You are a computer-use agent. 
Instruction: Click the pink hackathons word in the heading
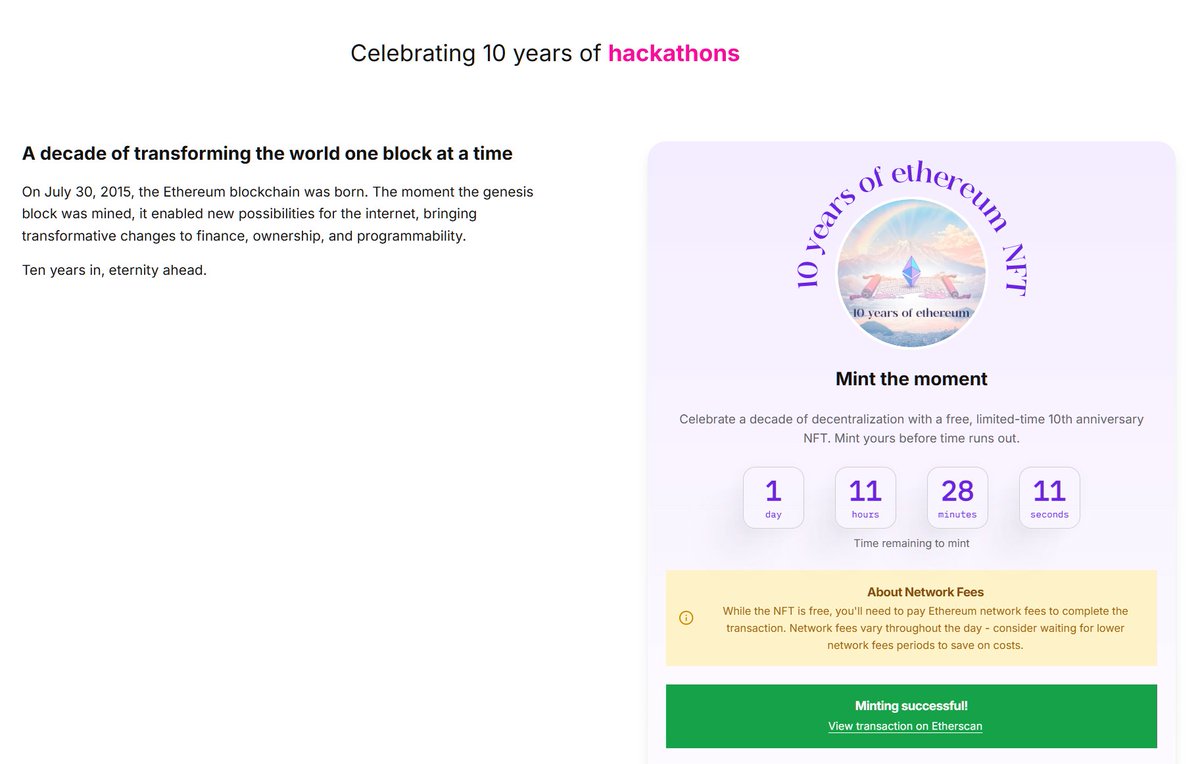(674, 53)
